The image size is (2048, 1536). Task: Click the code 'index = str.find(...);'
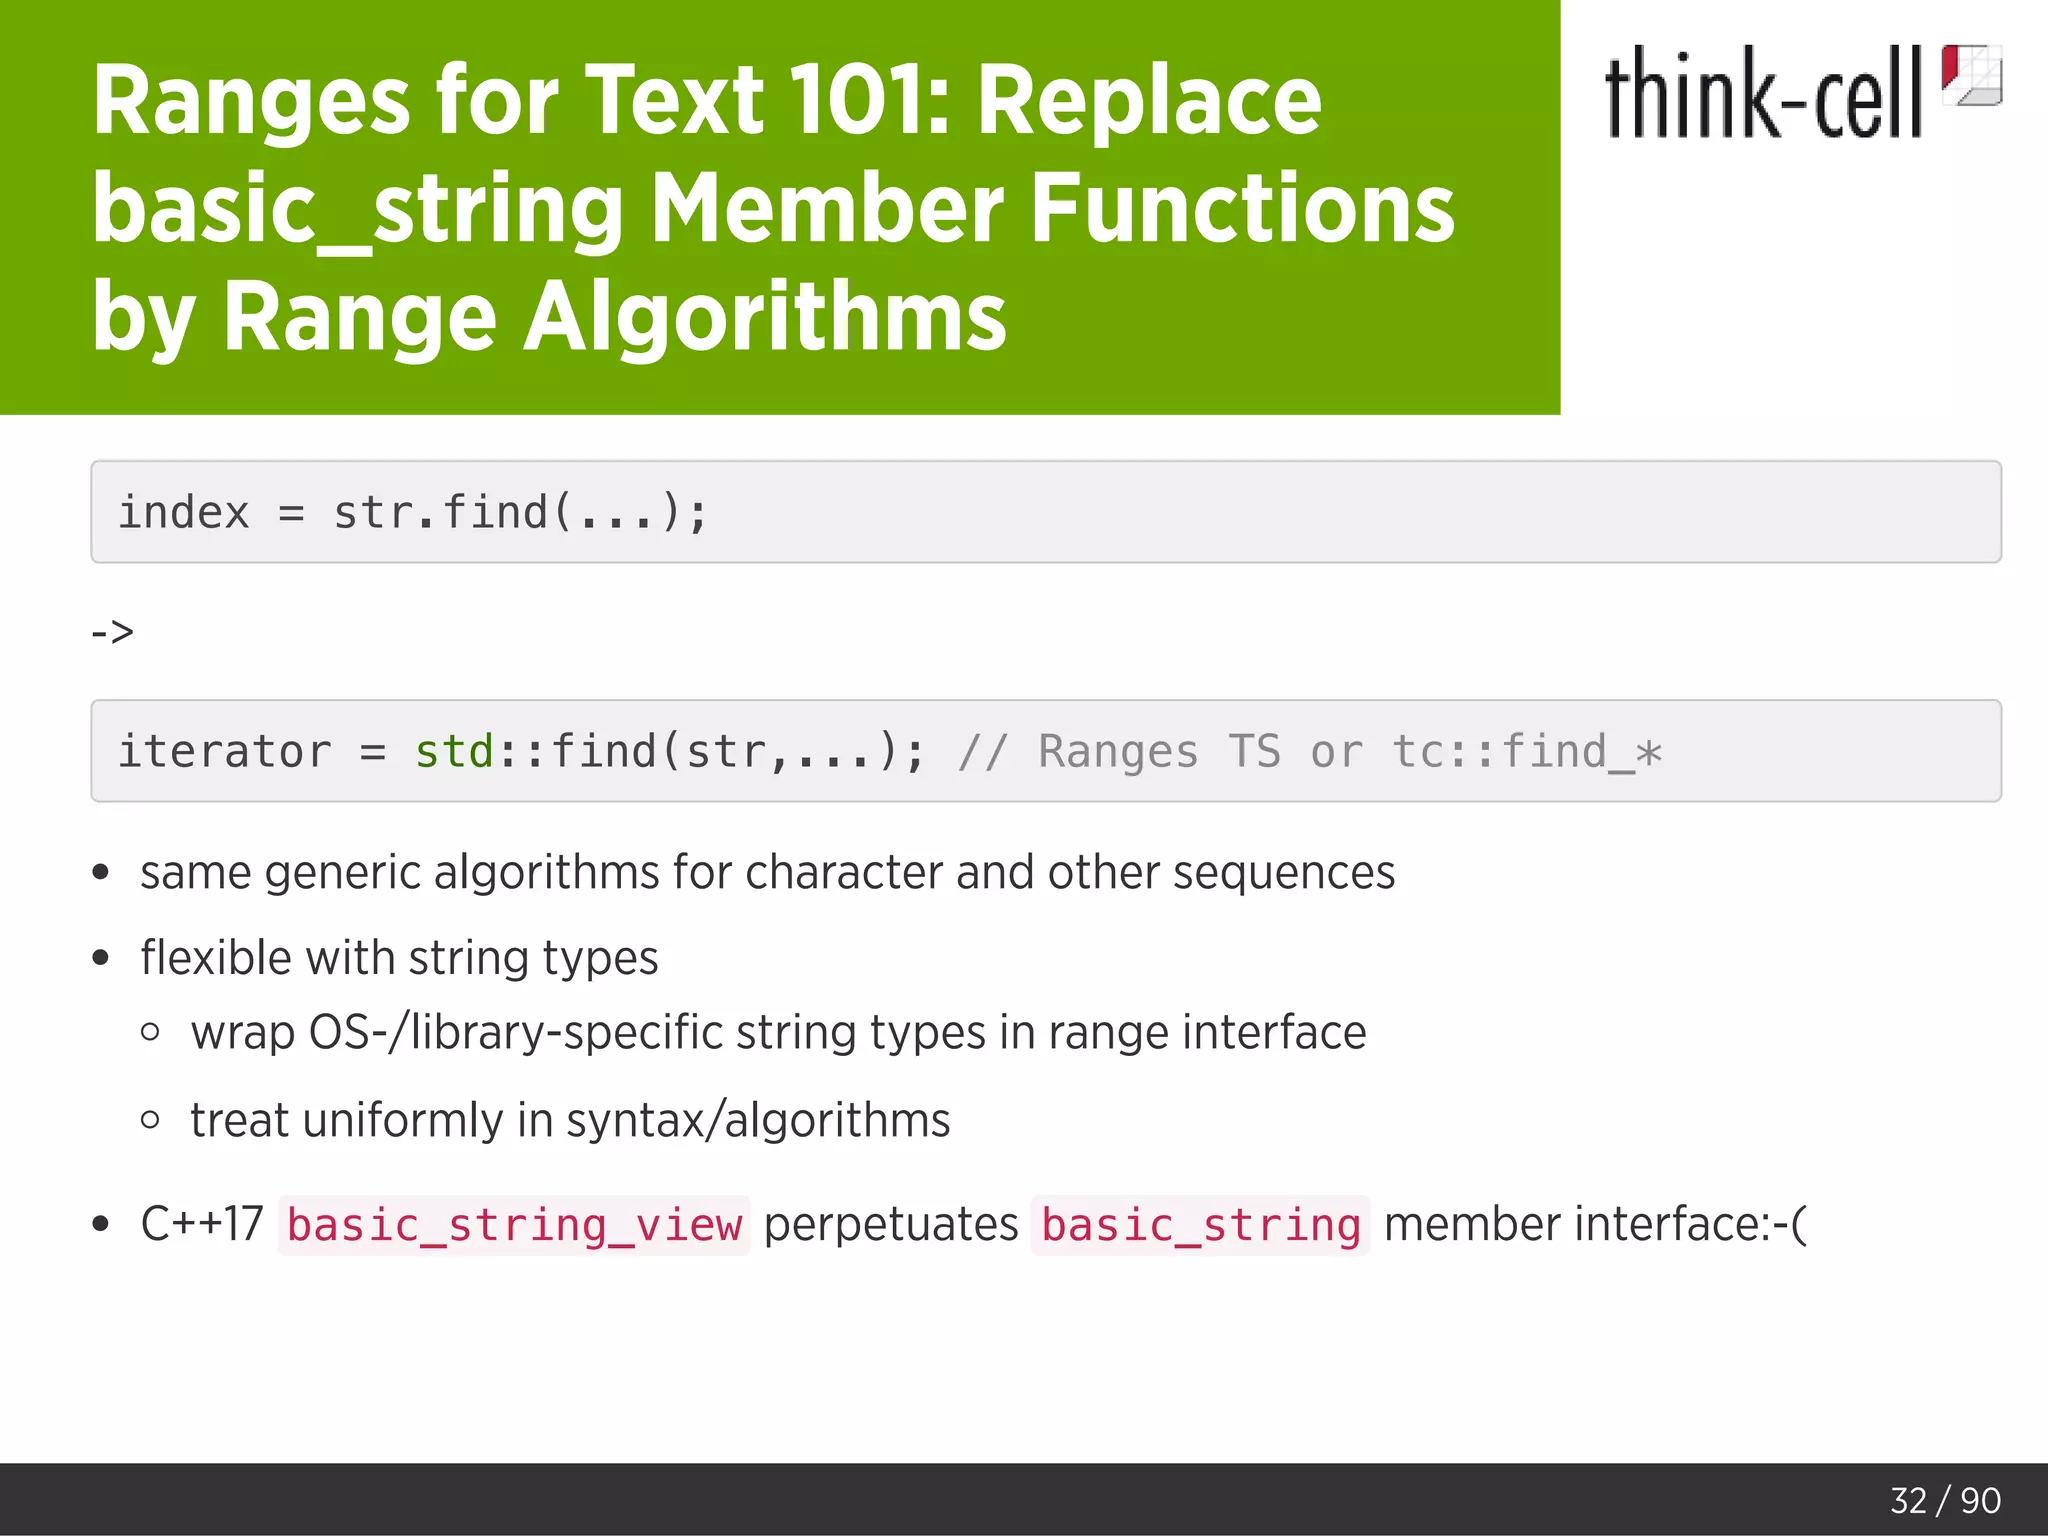pyautogui.click(x=413, y=512)
